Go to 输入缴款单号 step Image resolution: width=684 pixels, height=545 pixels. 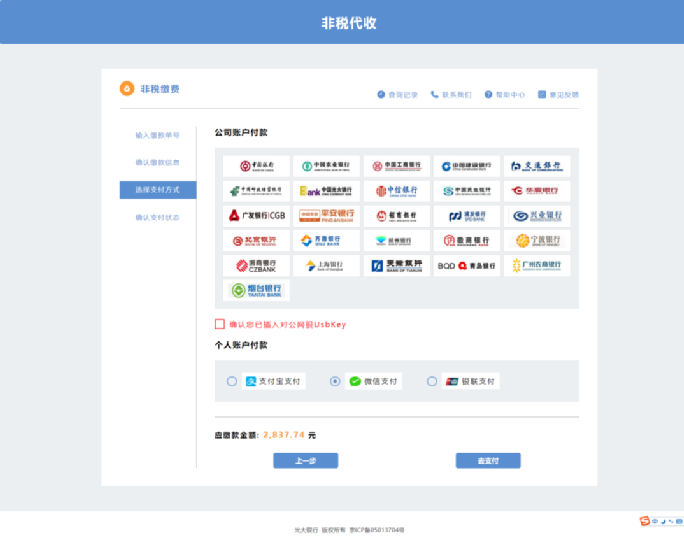click(x=157, y=135)
